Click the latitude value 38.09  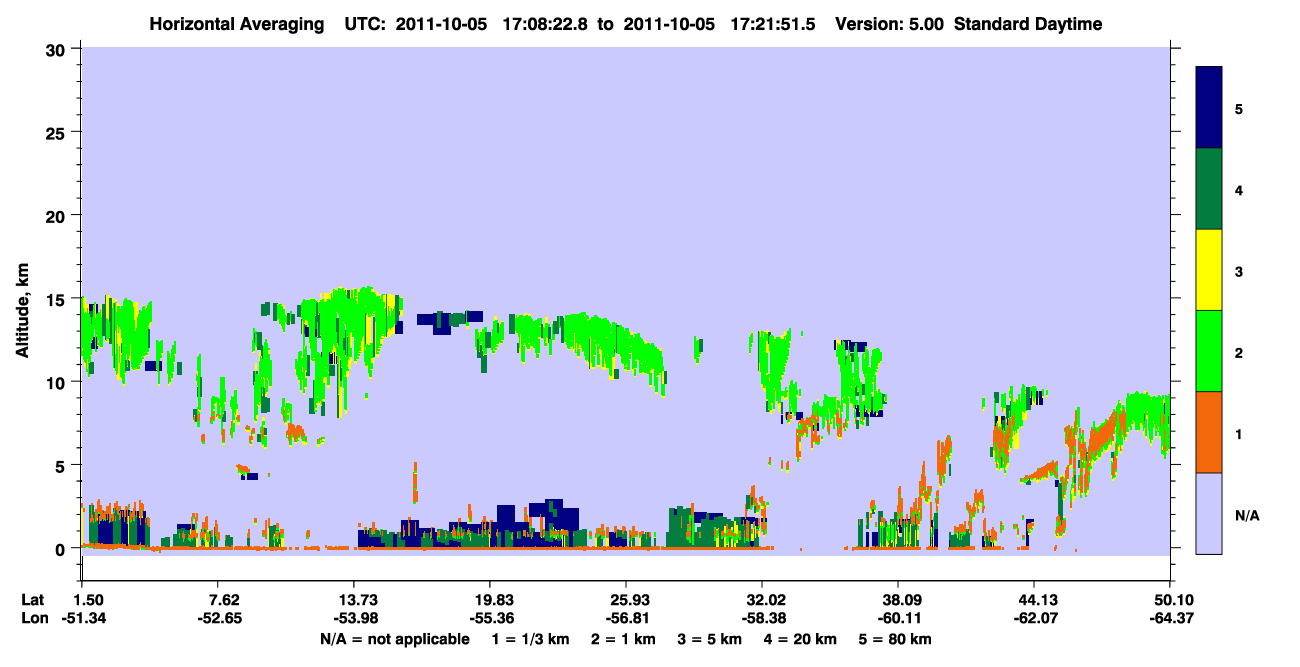pyautogui.click(x=898, y=600)
